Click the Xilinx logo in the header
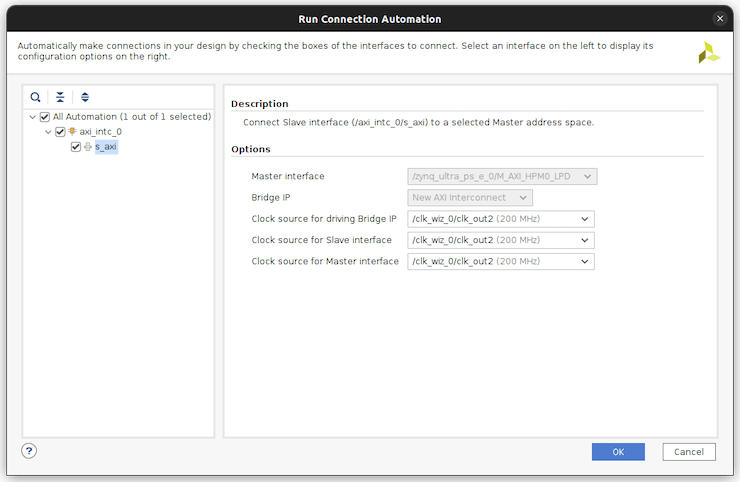This screenshot has width=740, height=482. click(708, 53)
